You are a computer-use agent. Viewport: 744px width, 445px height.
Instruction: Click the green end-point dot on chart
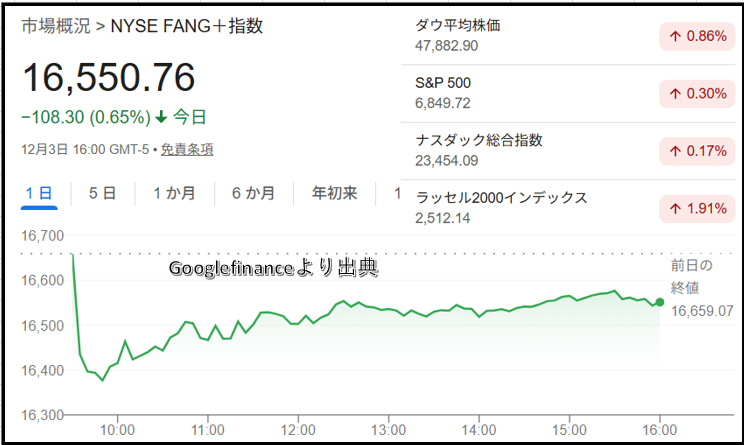(x=659, y=302)
